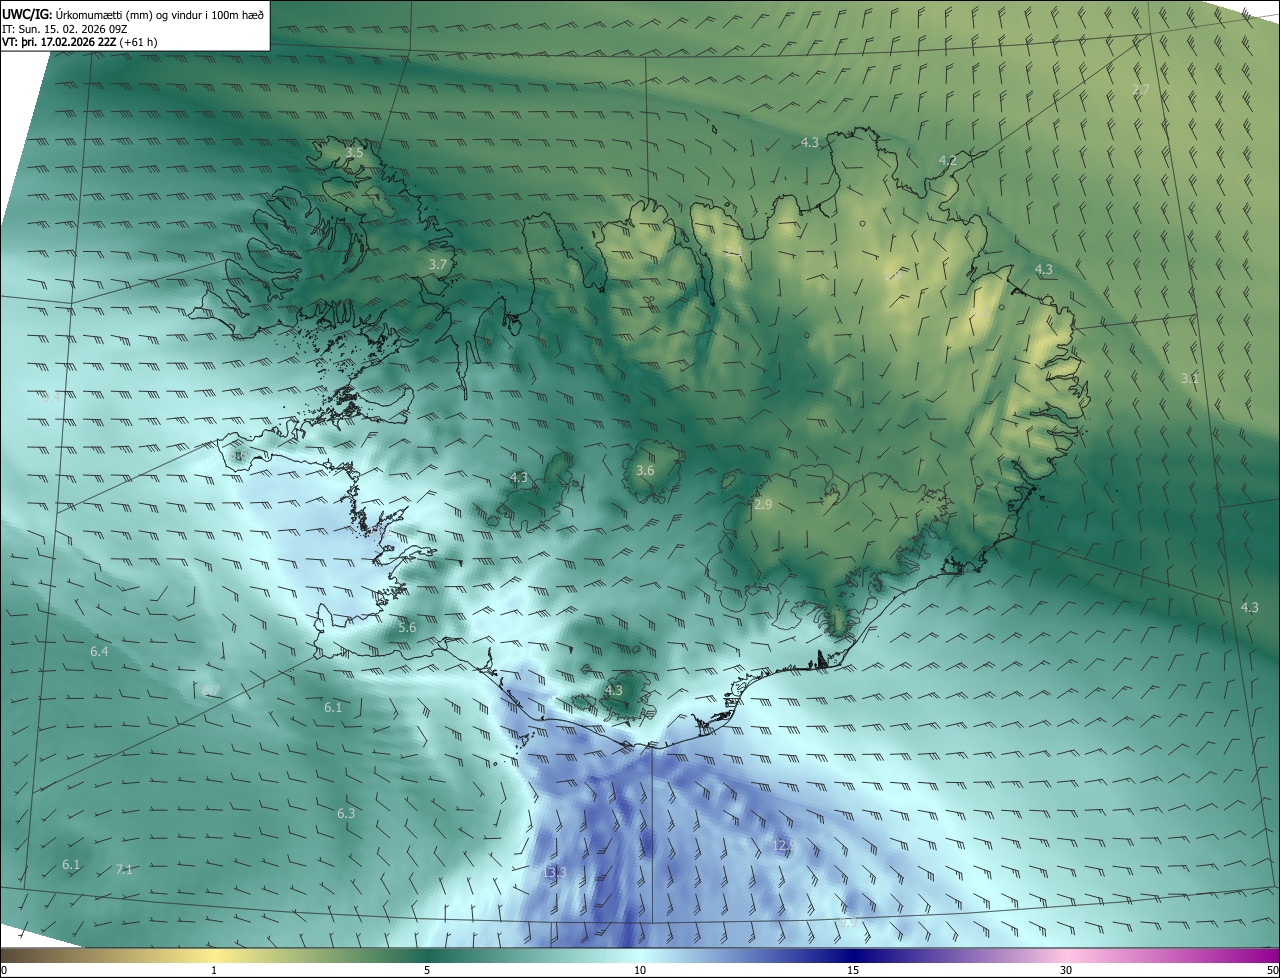Click the 5 tick label on color scale
This screenshot has width=1280, height=978.
[427, 970]
